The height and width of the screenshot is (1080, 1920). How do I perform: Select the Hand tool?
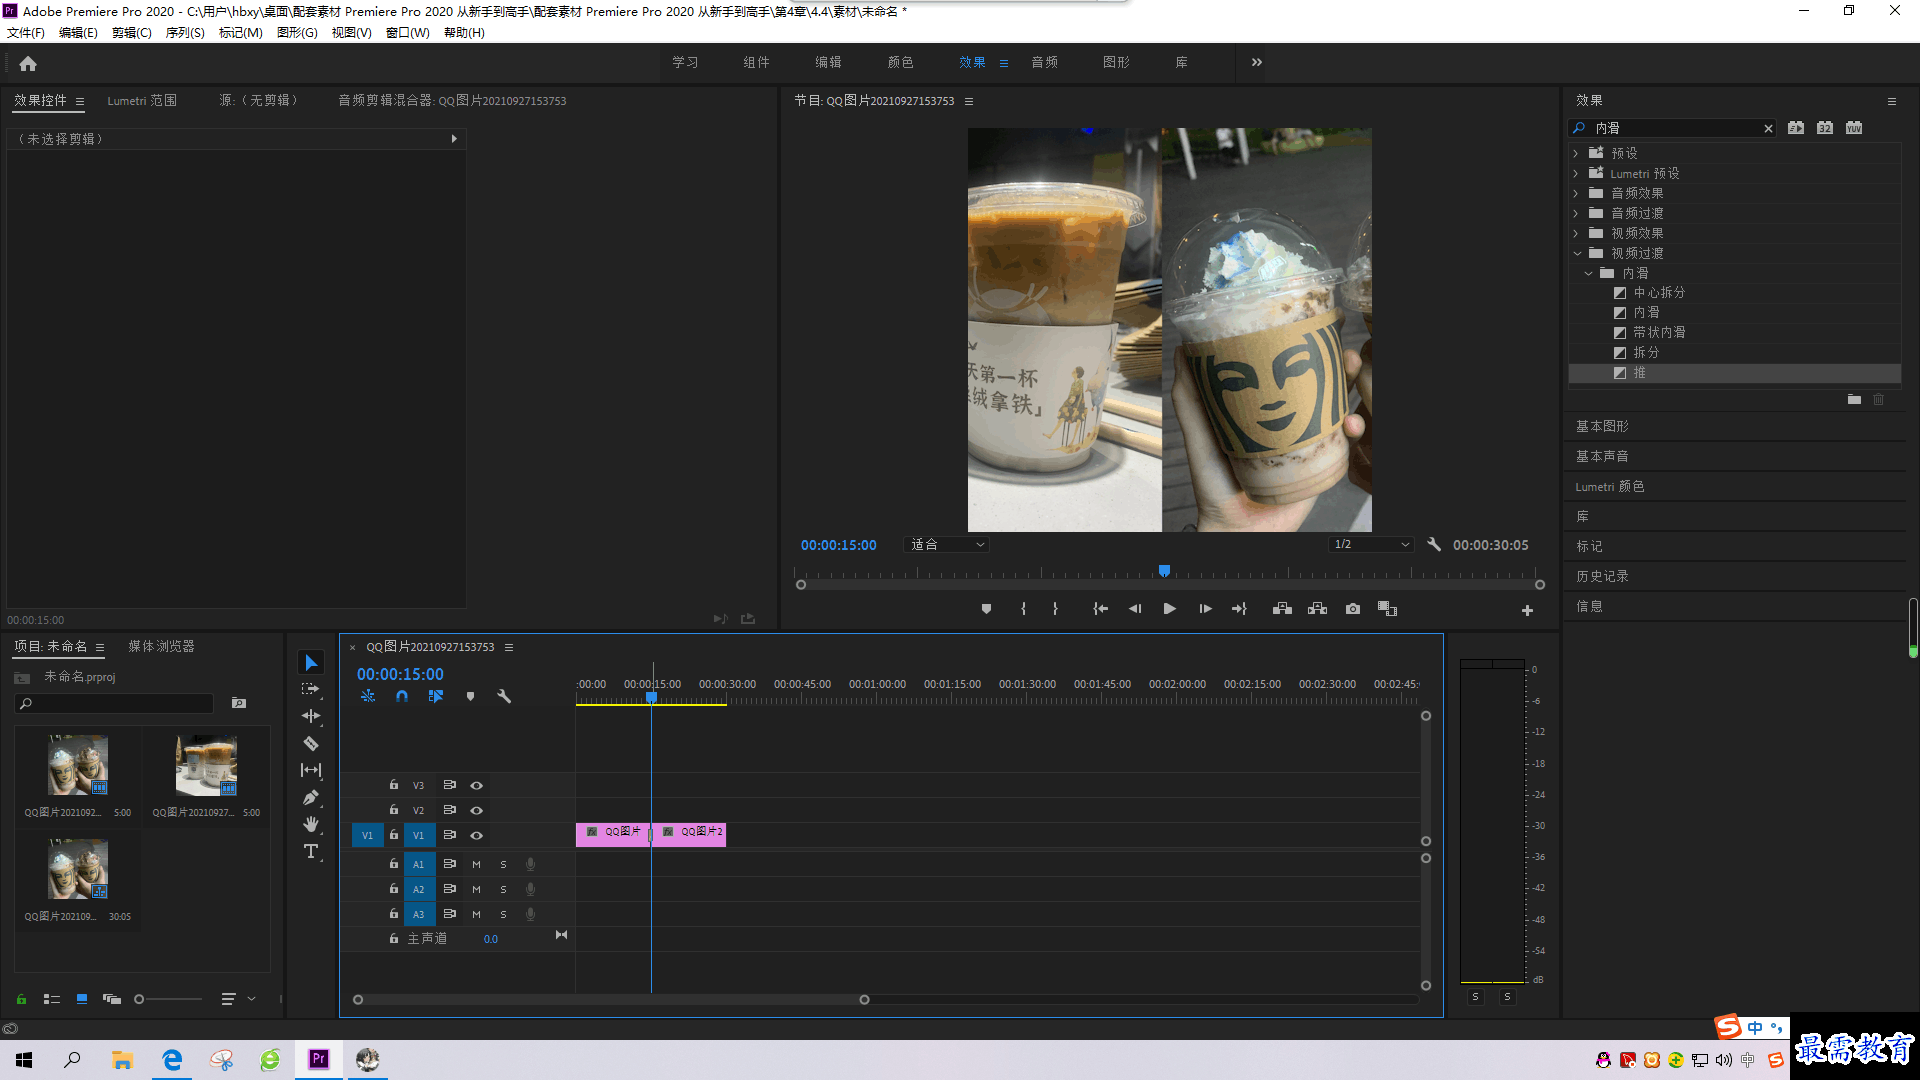pyautogui.click(x=311, y=824)
